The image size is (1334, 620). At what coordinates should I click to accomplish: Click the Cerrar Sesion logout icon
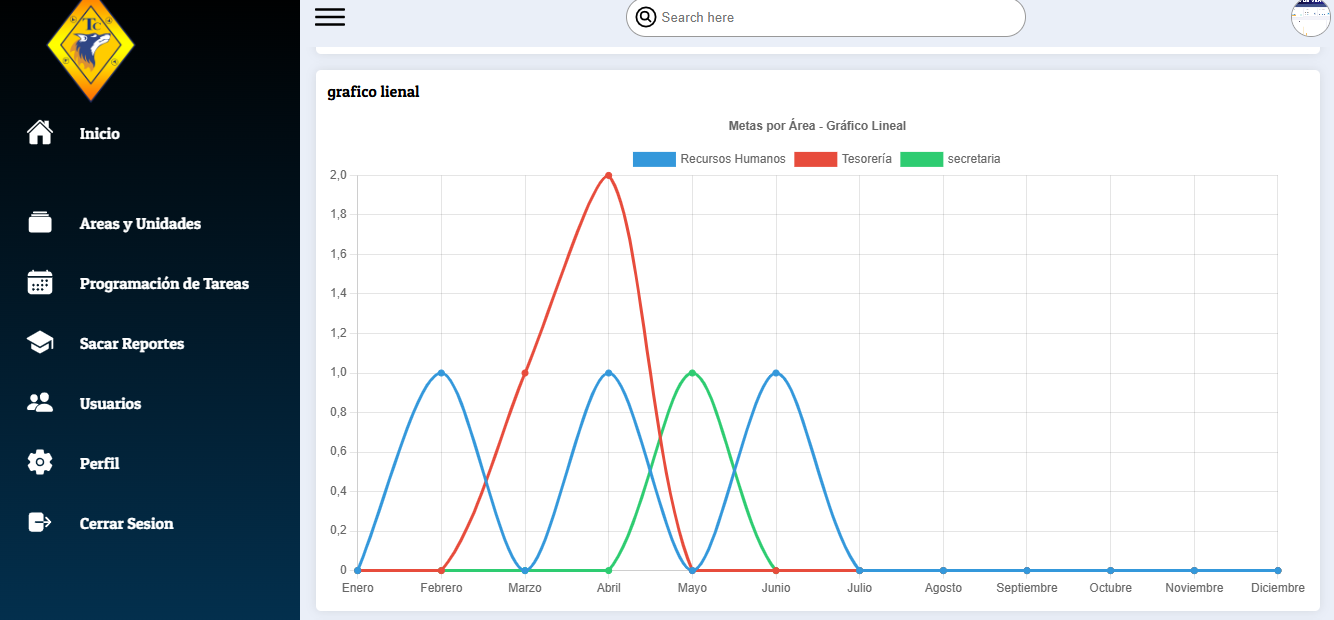(x=40, y=523)
